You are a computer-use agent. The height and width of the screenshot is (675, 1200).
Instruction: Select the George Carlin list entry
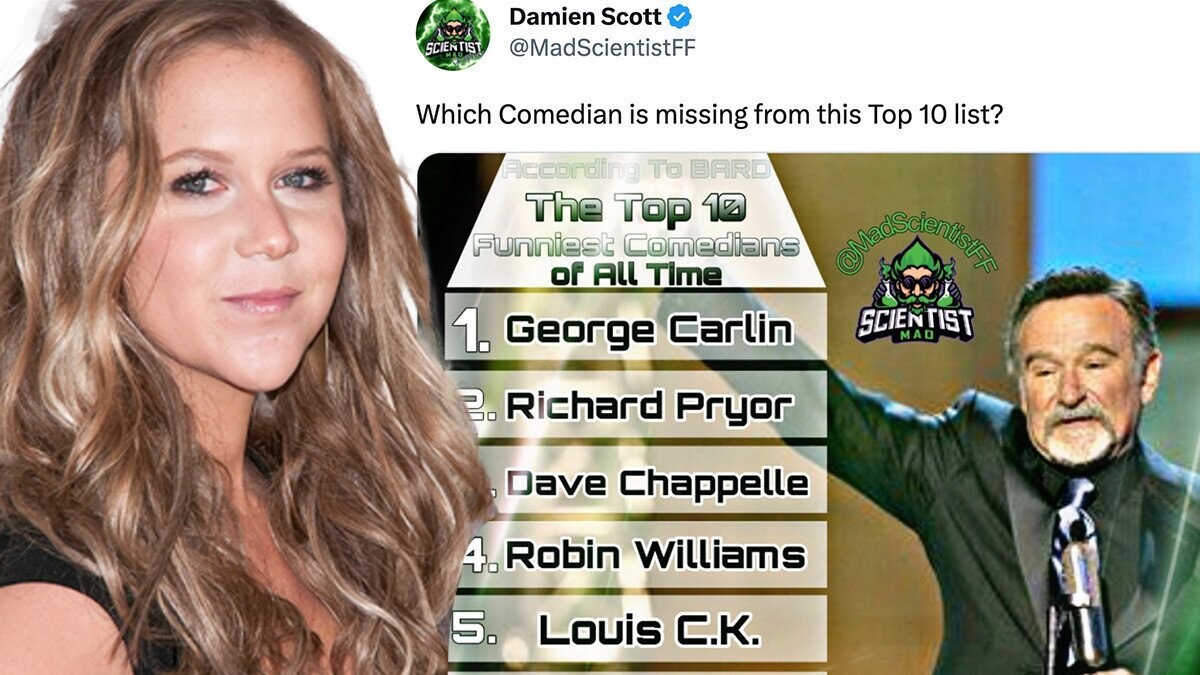pos(636,329)
